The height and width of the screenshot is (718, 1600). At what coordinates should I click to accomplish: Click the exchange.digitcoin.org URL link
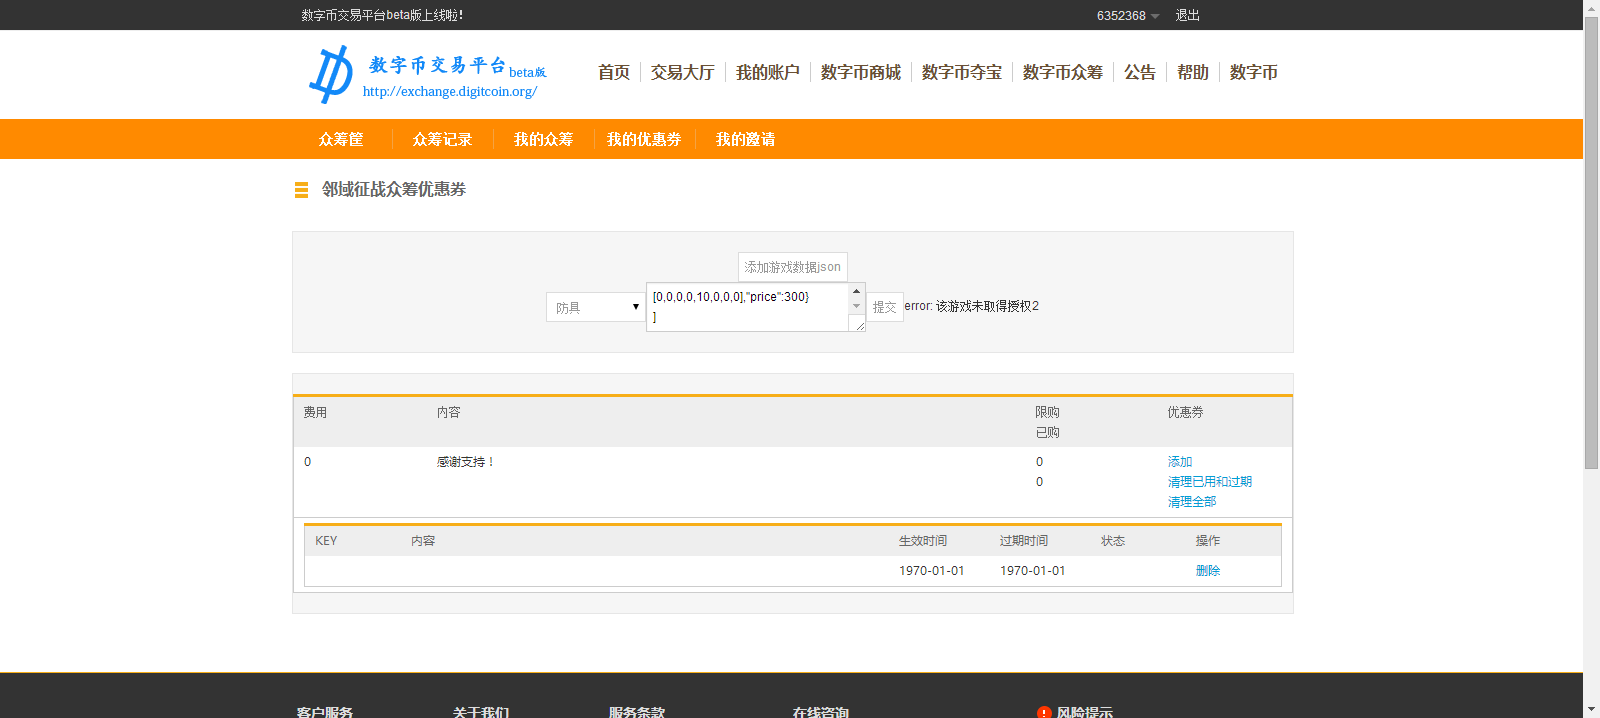pyautogui.click(x=450, y=91)
